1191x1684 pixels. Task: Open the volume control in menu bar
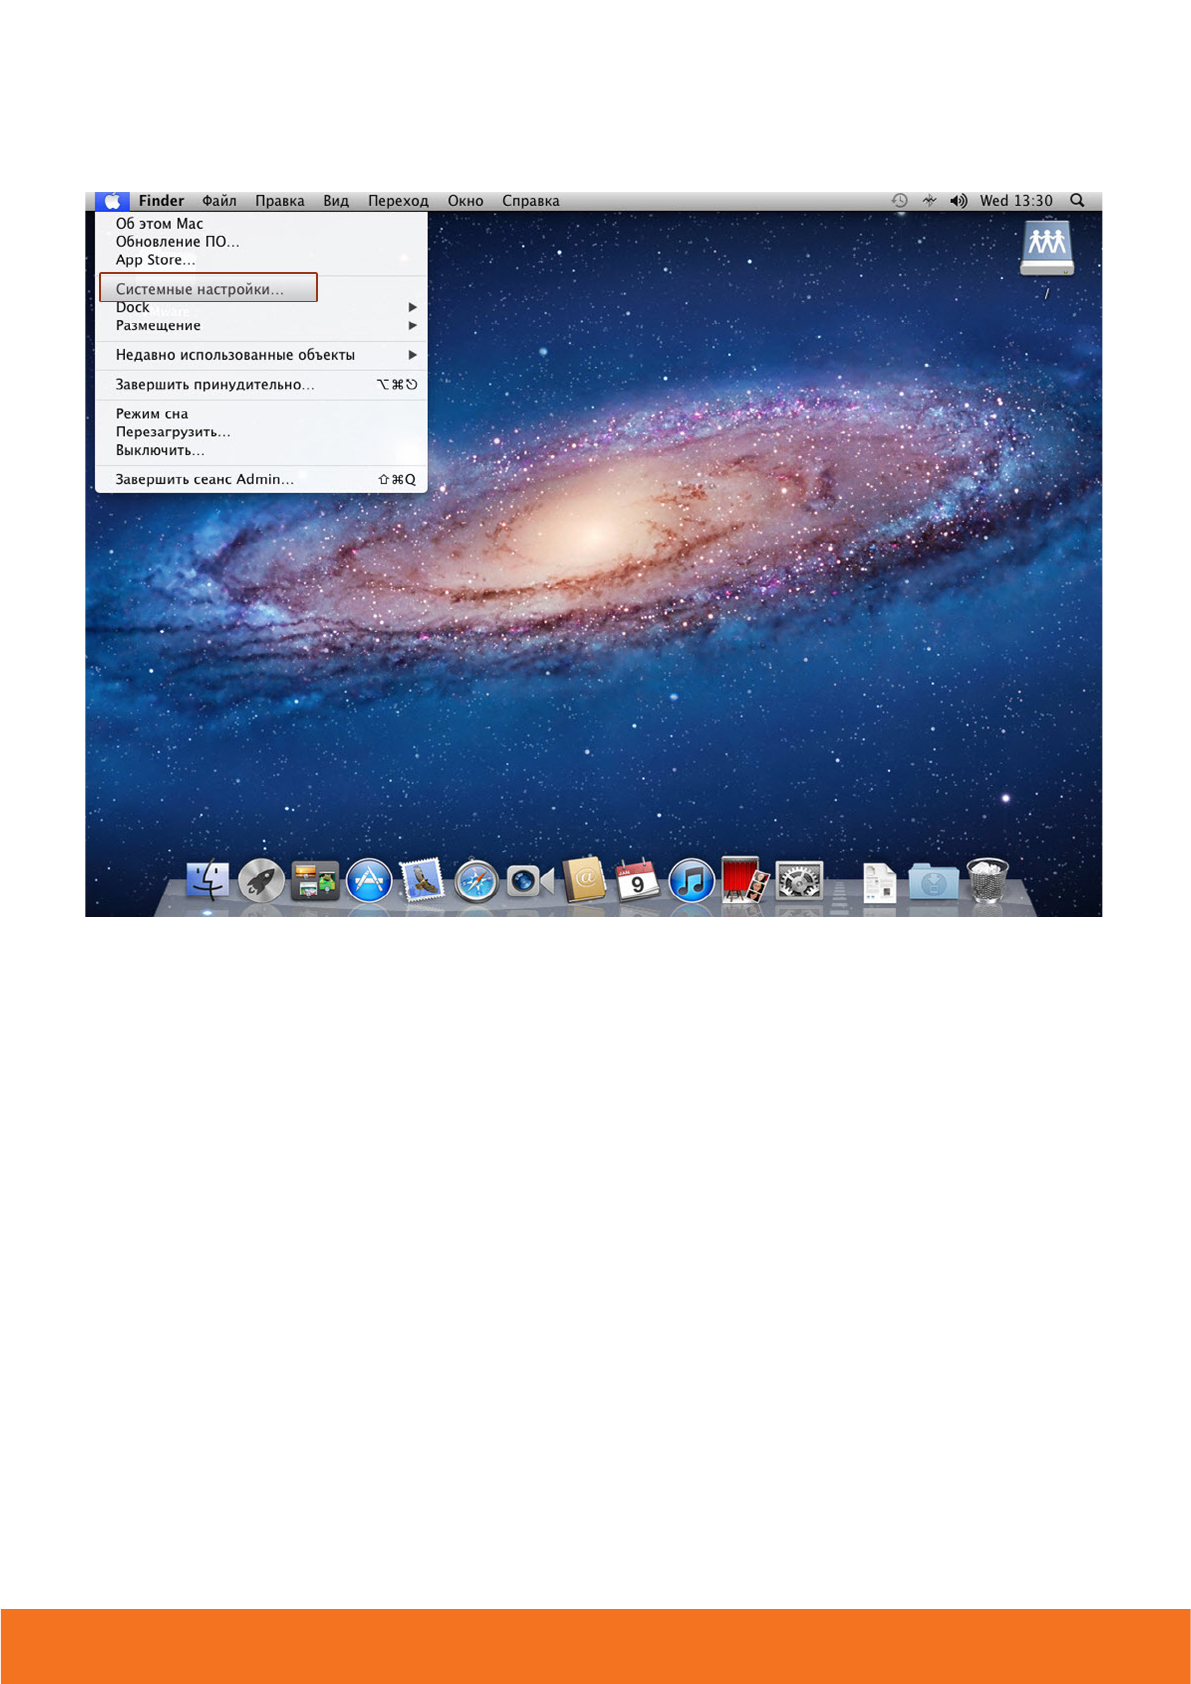coord(958,201)
